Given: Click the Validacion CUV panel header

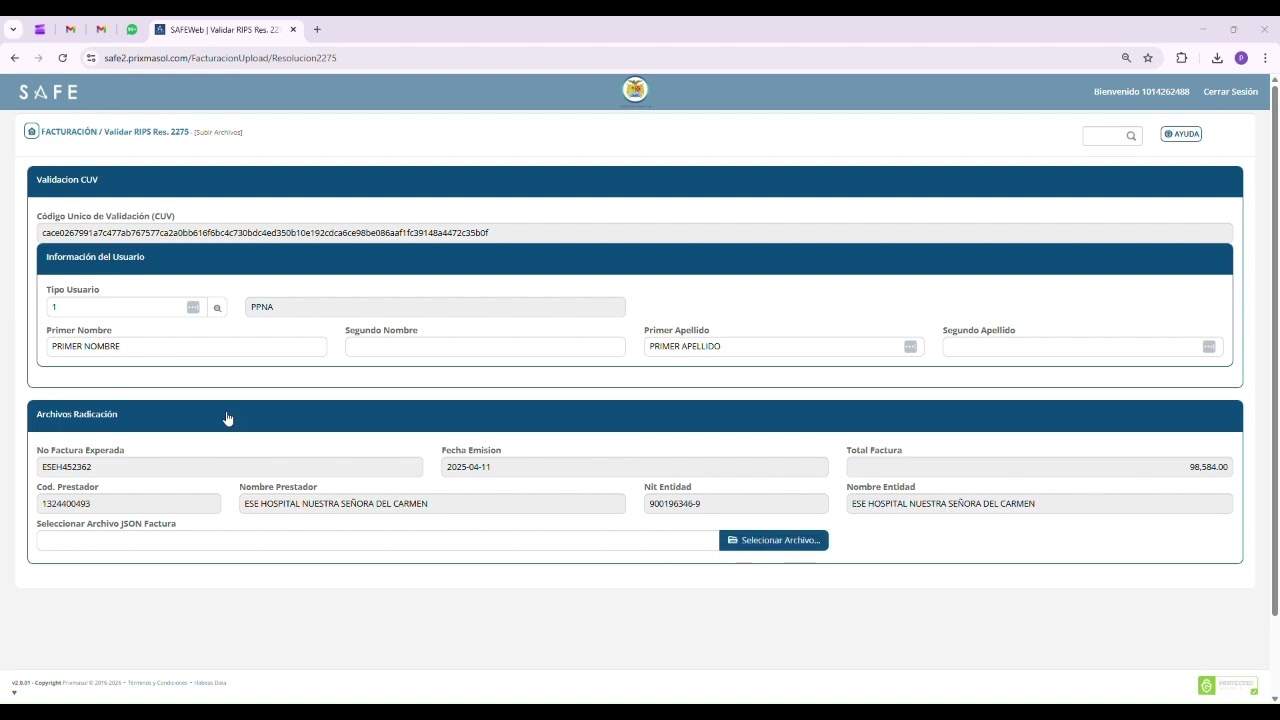Looking at the screenshot, I should pyautogui.click(x=635, y=180).
